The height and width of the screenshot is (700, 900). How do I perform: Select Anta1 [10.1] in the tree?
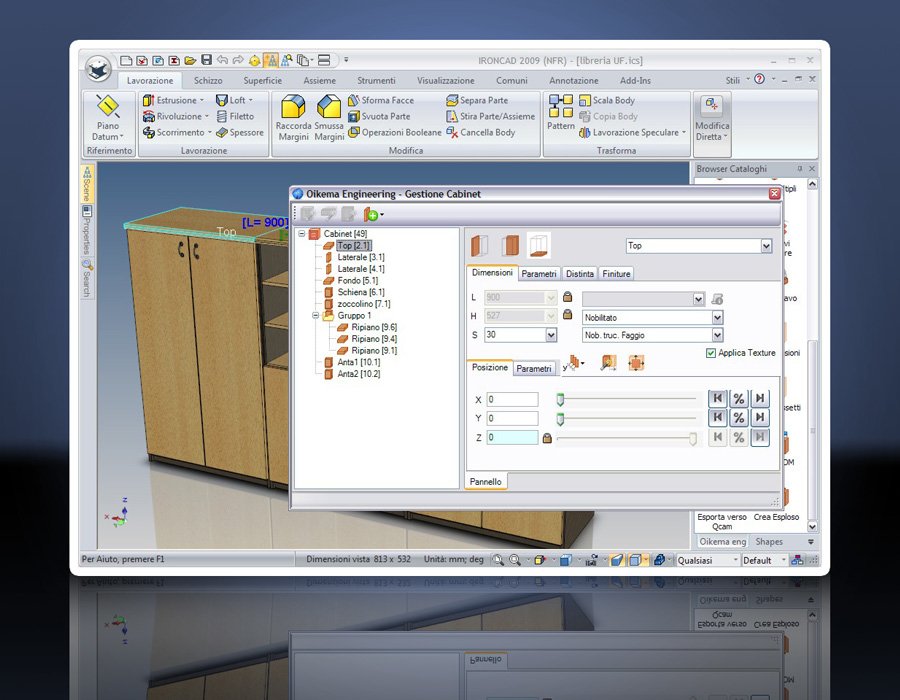[352, 362]
